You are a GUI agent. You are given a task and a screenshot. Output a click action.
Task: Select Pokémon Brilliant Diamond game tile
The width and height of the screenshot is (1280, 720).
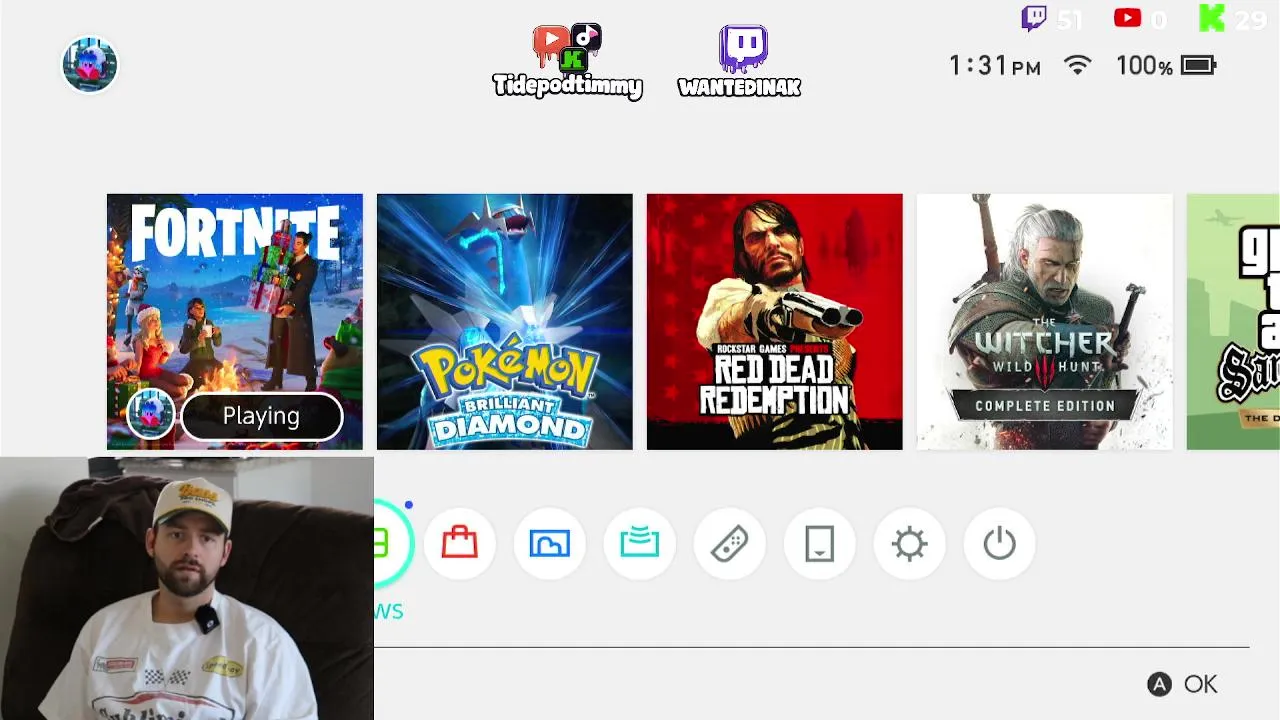505,322
